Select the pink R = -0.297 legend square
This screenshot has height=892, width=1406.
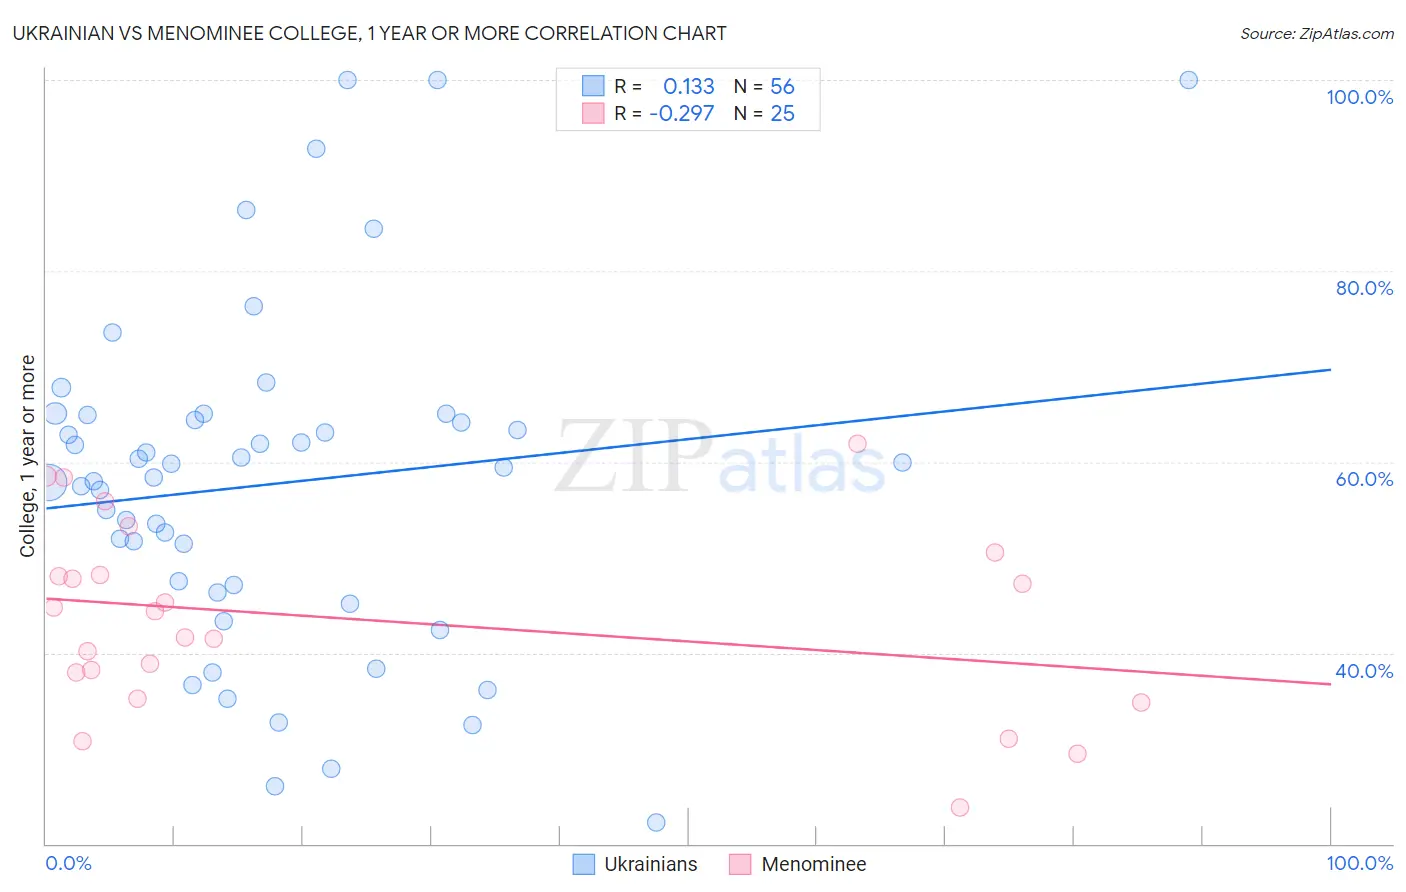(x=593, y=113)
